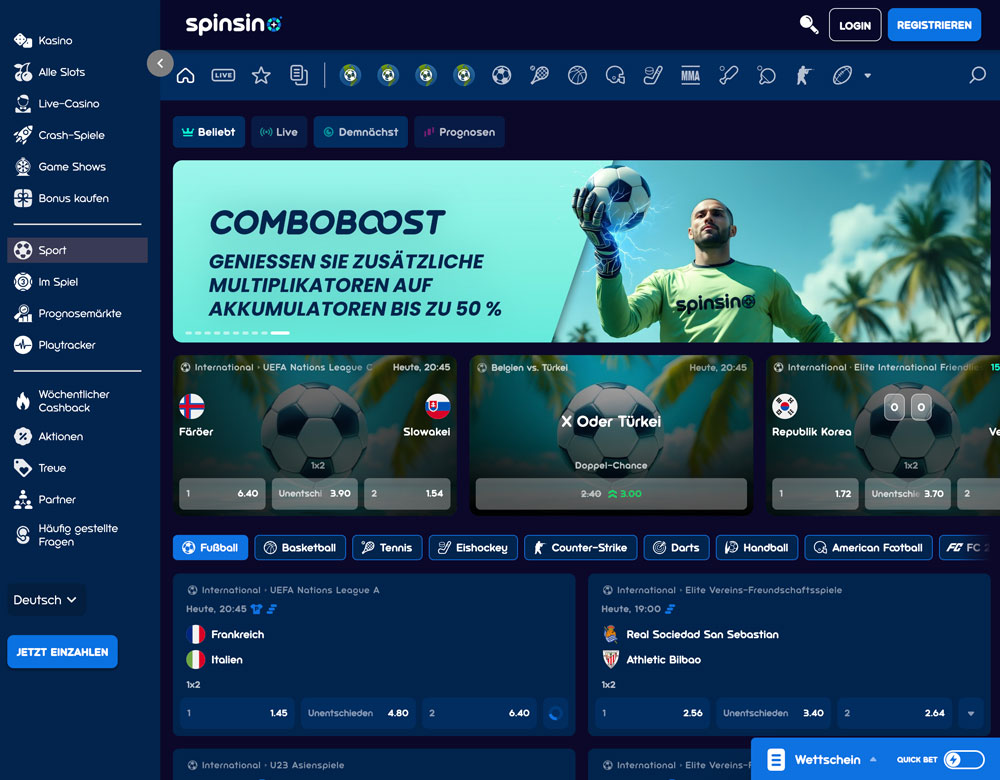The width and height of the screenshot is (1000, 780).
Task: Switch to the Beliebt tab
Action: click(209, 132)
